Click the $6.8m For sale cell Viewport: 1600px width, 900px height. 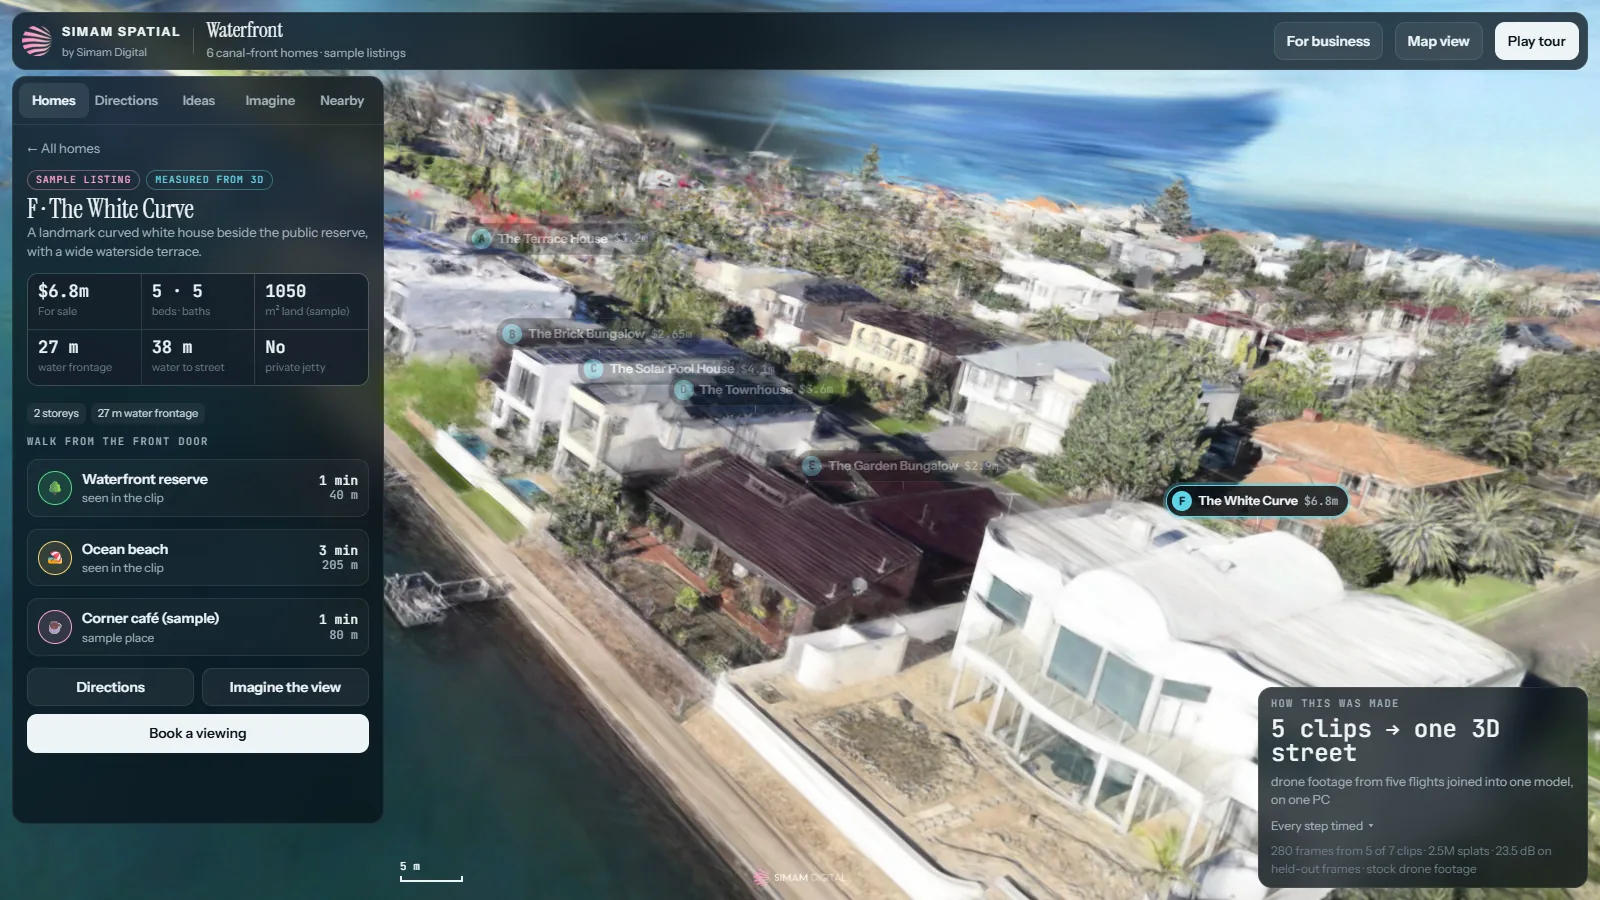tap(84, 301)
